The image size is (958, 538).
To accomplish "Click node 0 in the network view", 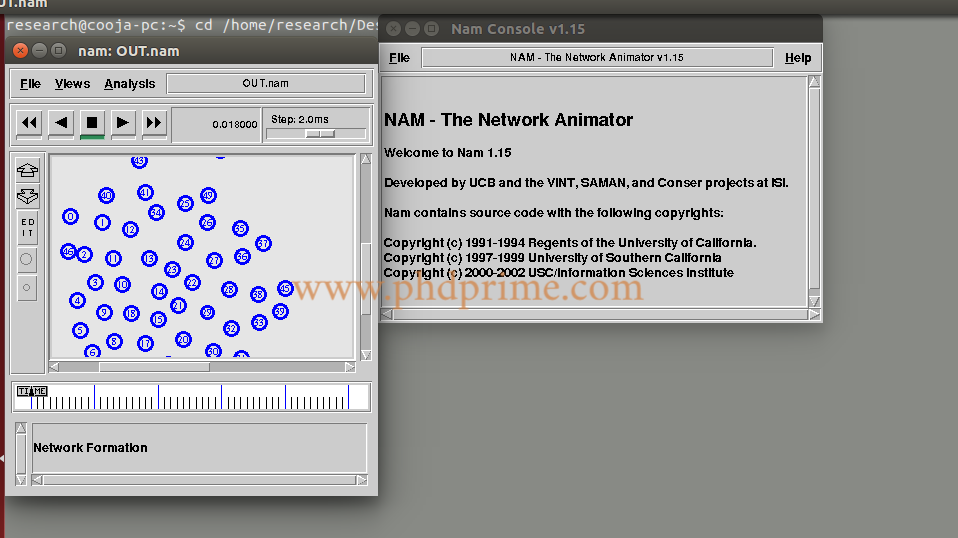I will click(x=70, y=216).
